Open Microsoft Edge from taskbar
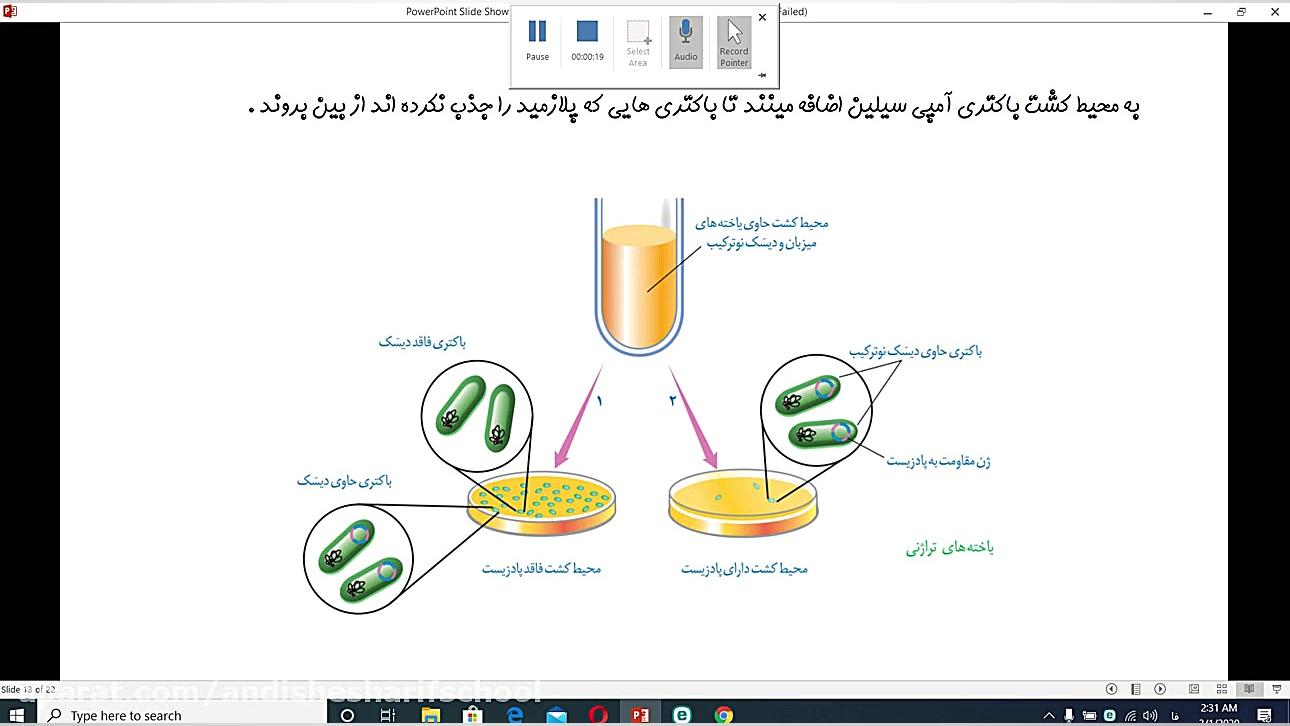This screenshot has height=726, width=1290. pos(514,715)
